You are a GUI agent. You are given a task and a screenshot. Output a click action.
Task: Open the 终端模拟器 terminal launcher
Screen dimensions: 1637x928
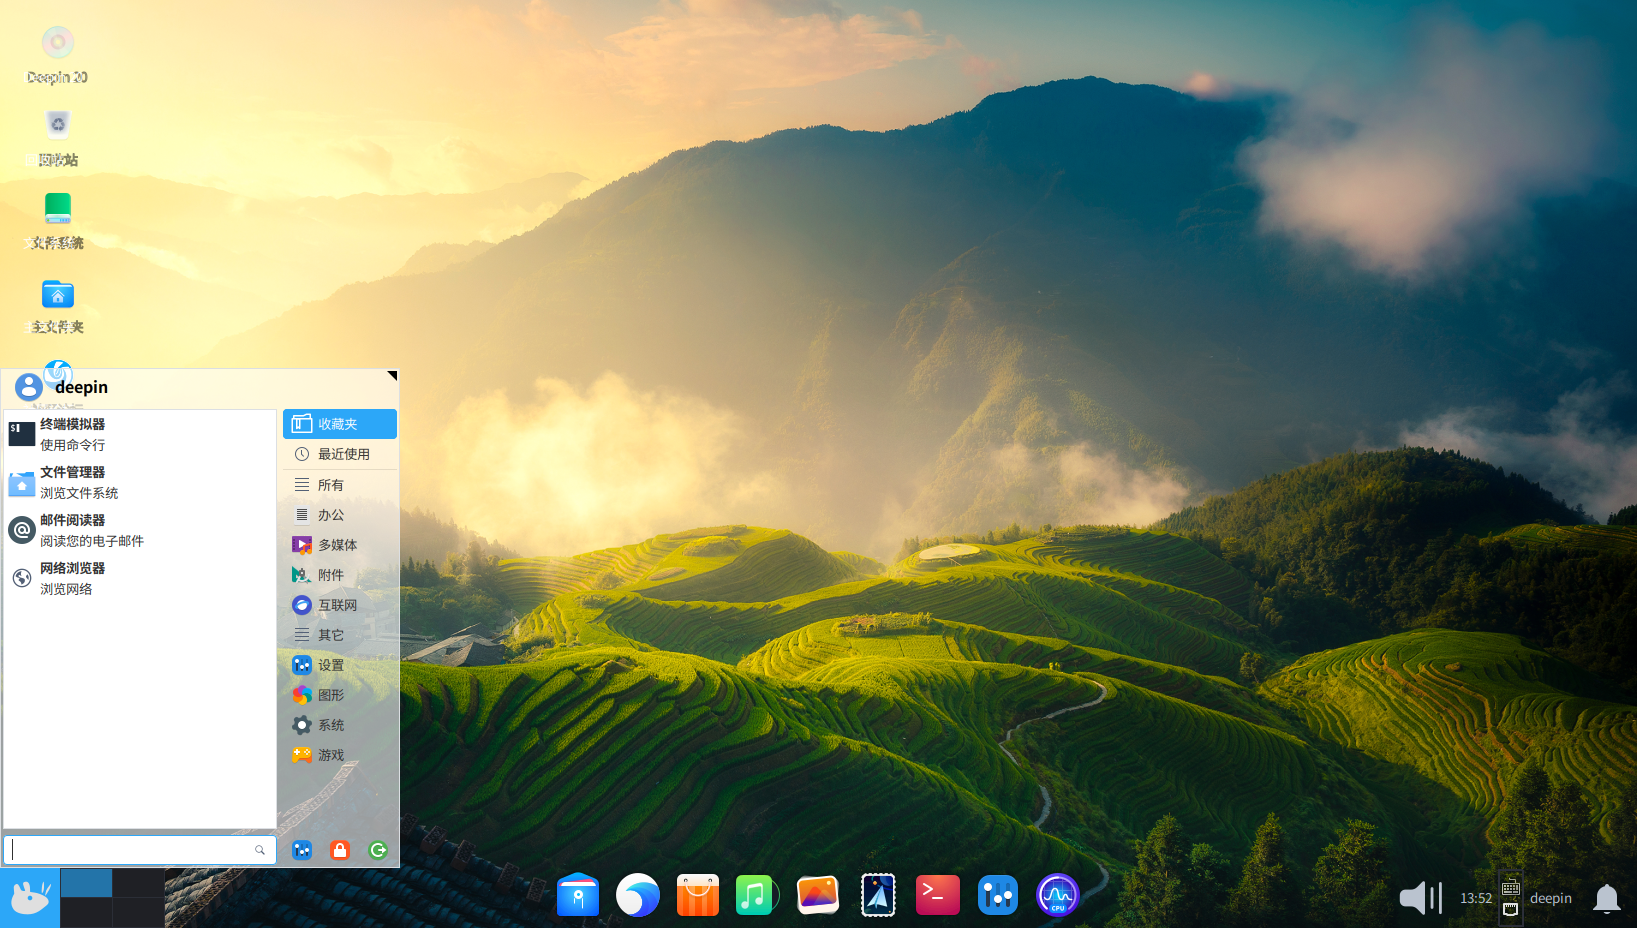pyautogui.click(x=72, y=434)
